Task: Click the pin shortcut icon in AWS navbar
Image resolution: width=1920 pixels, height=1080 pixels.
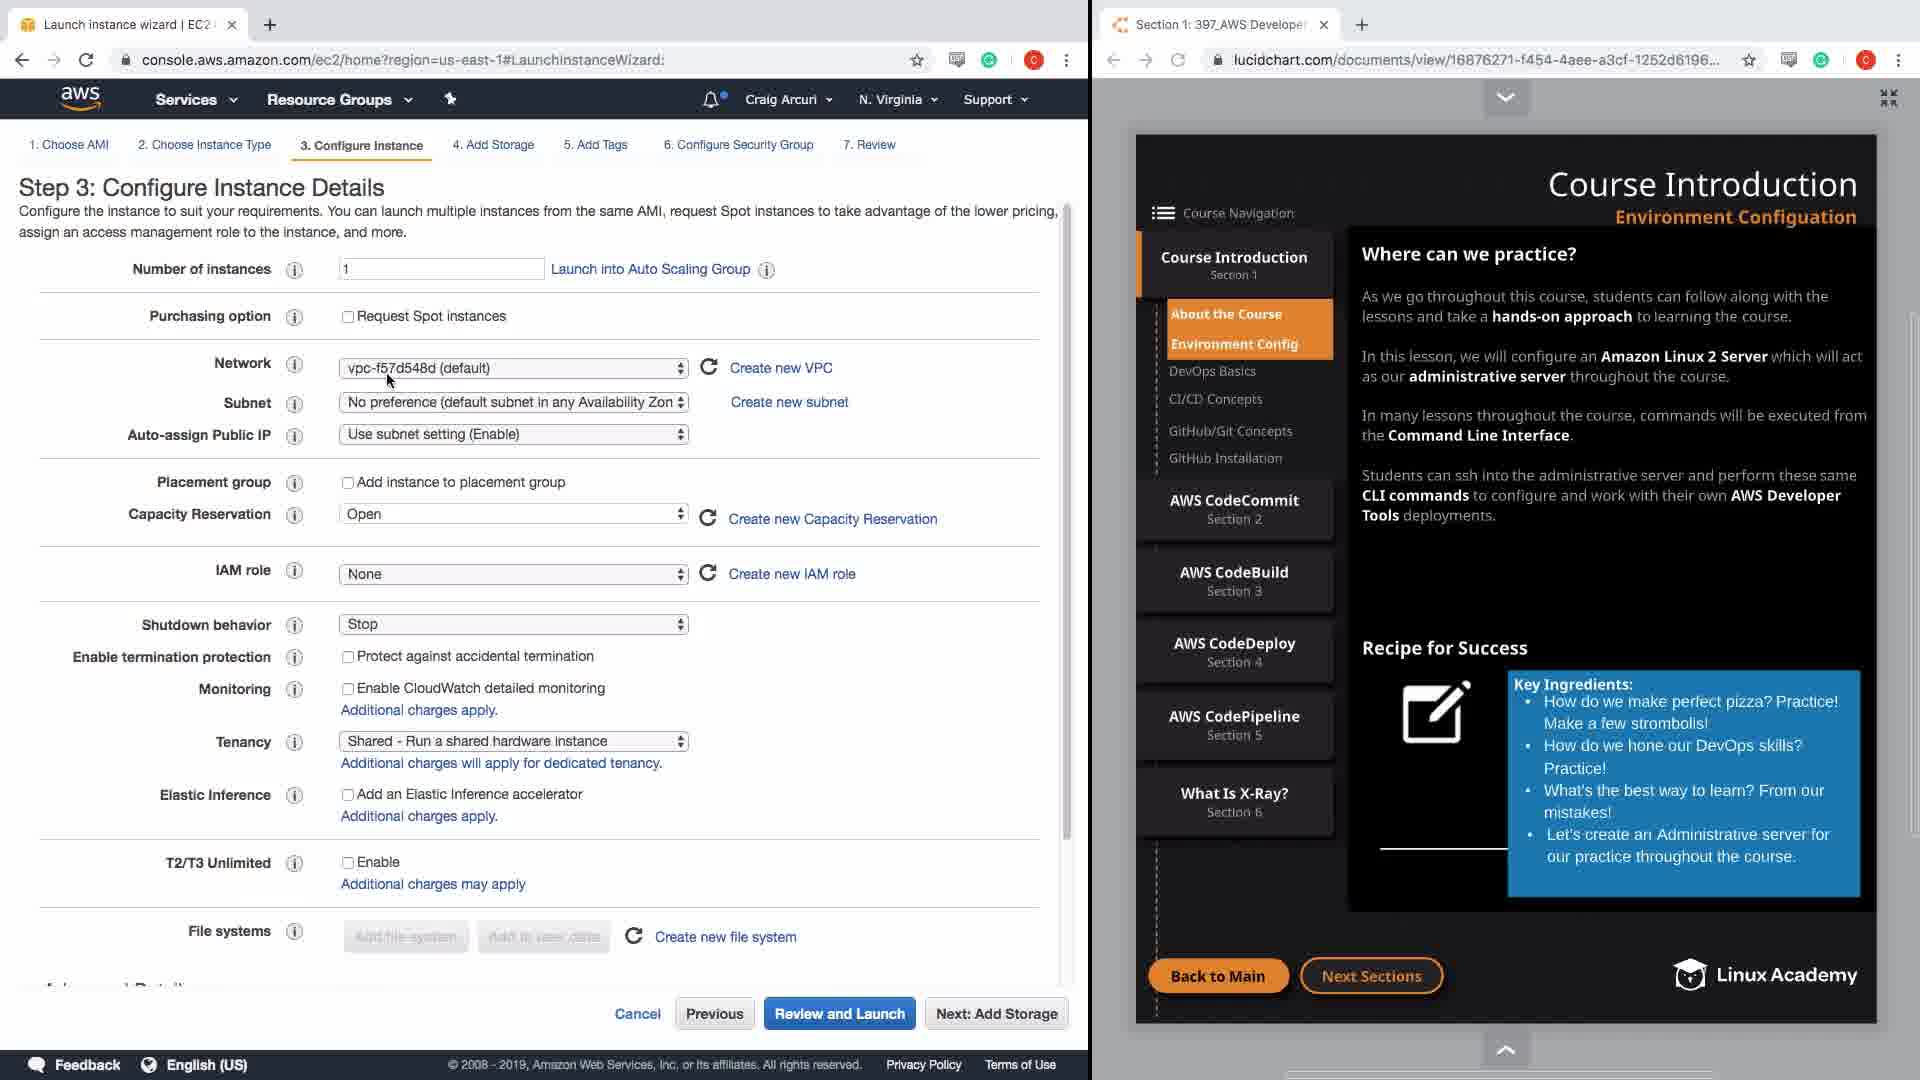Action: pos(450,99)
